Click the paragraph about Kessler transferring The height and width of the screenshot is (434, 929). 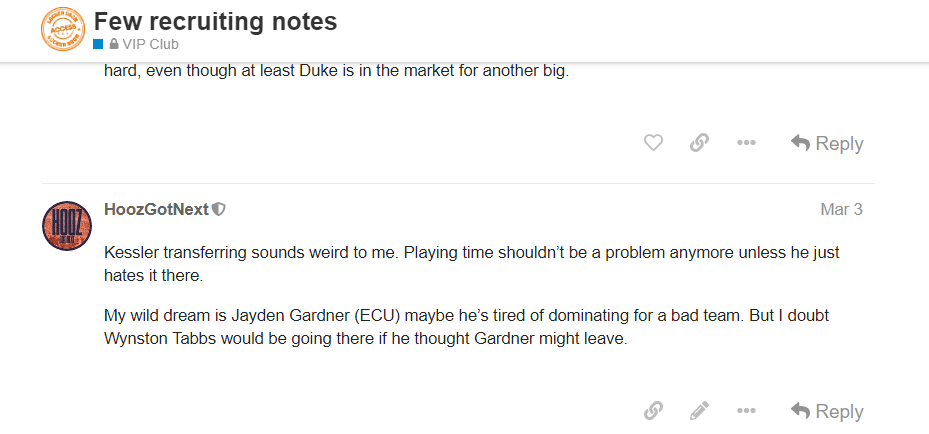pyautogui.click(x=471, y=263)
